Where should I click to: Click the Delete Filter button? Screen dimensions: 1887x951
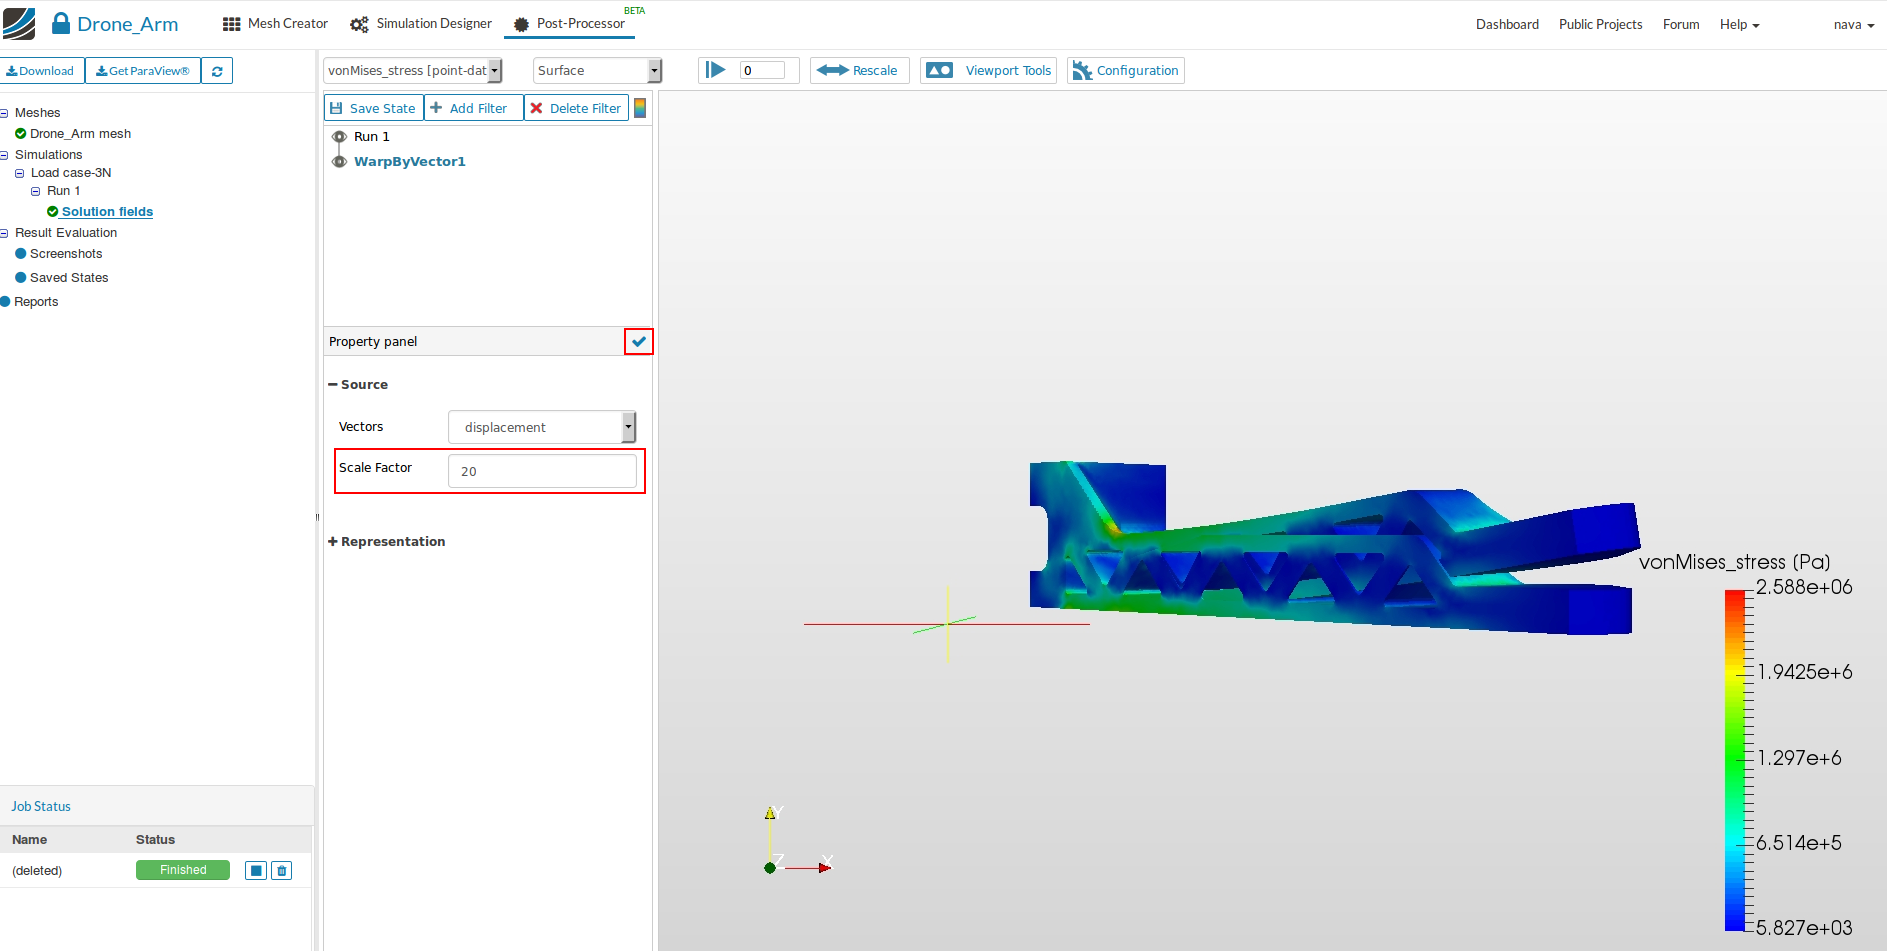click(576, 108)
